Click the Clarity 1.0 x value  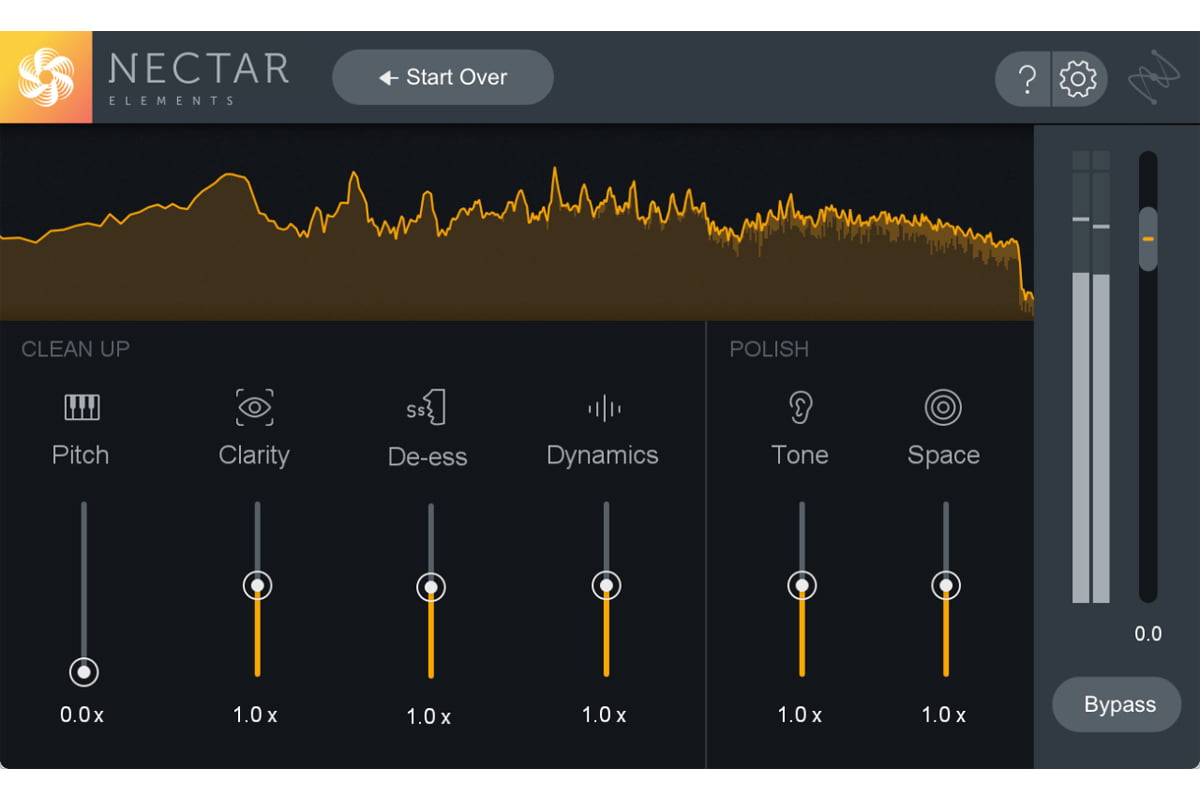pos(255,715)
